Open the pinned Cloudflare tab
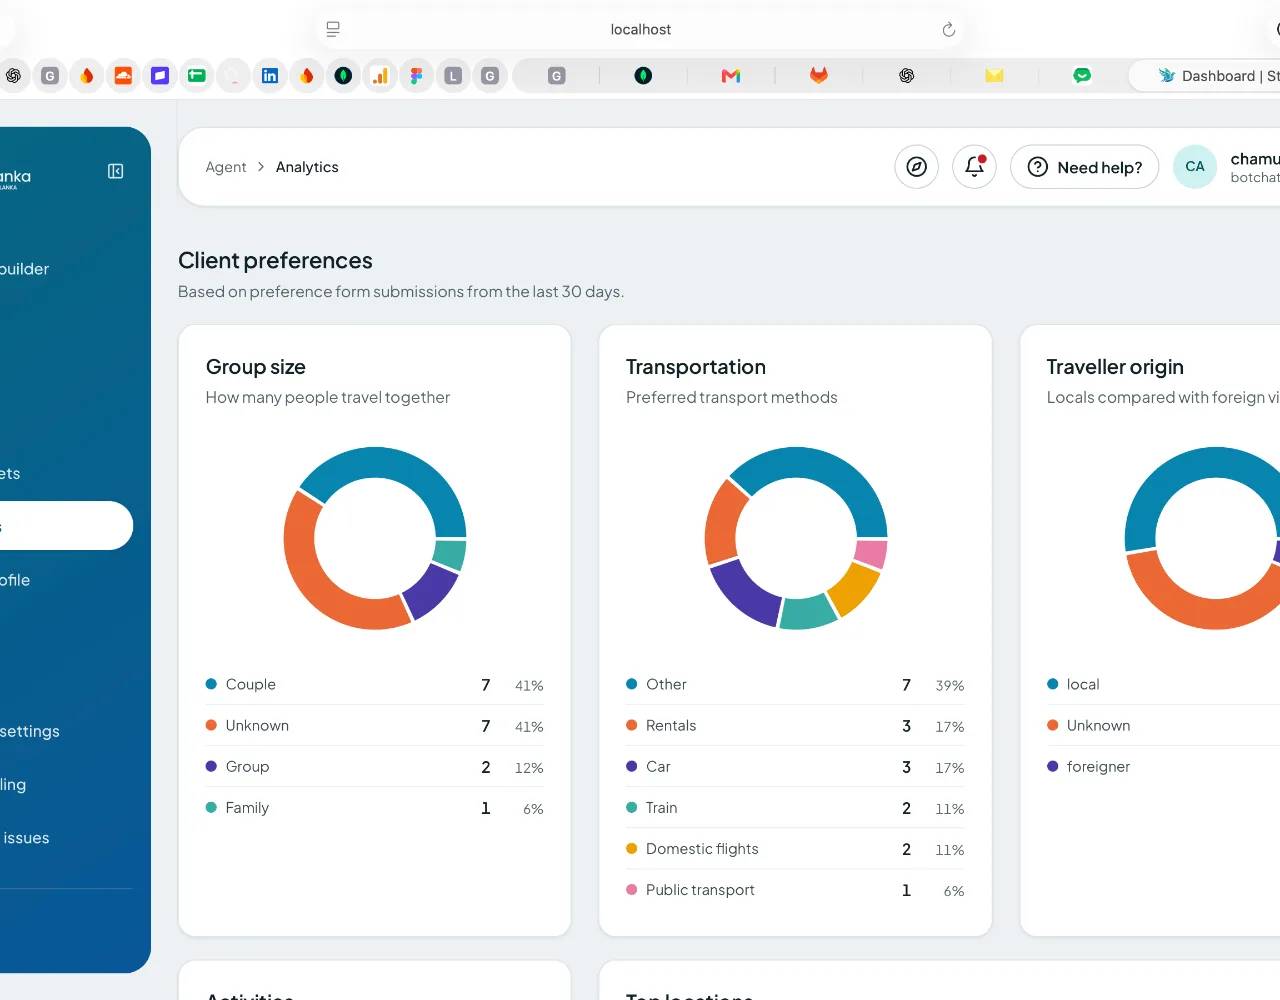This screenshot has width=1280, height=1000. click(124, 75)
